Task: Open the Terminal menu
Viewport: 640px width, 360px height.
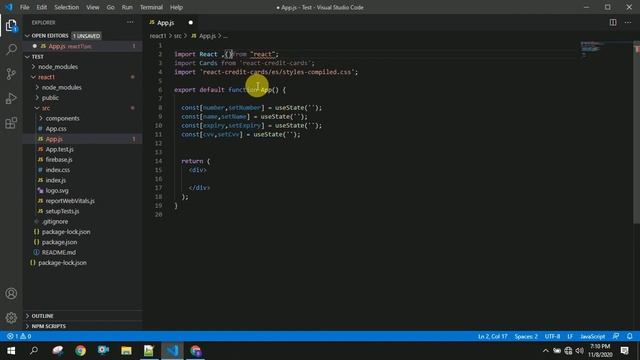Action: click(x=151, y=7)
